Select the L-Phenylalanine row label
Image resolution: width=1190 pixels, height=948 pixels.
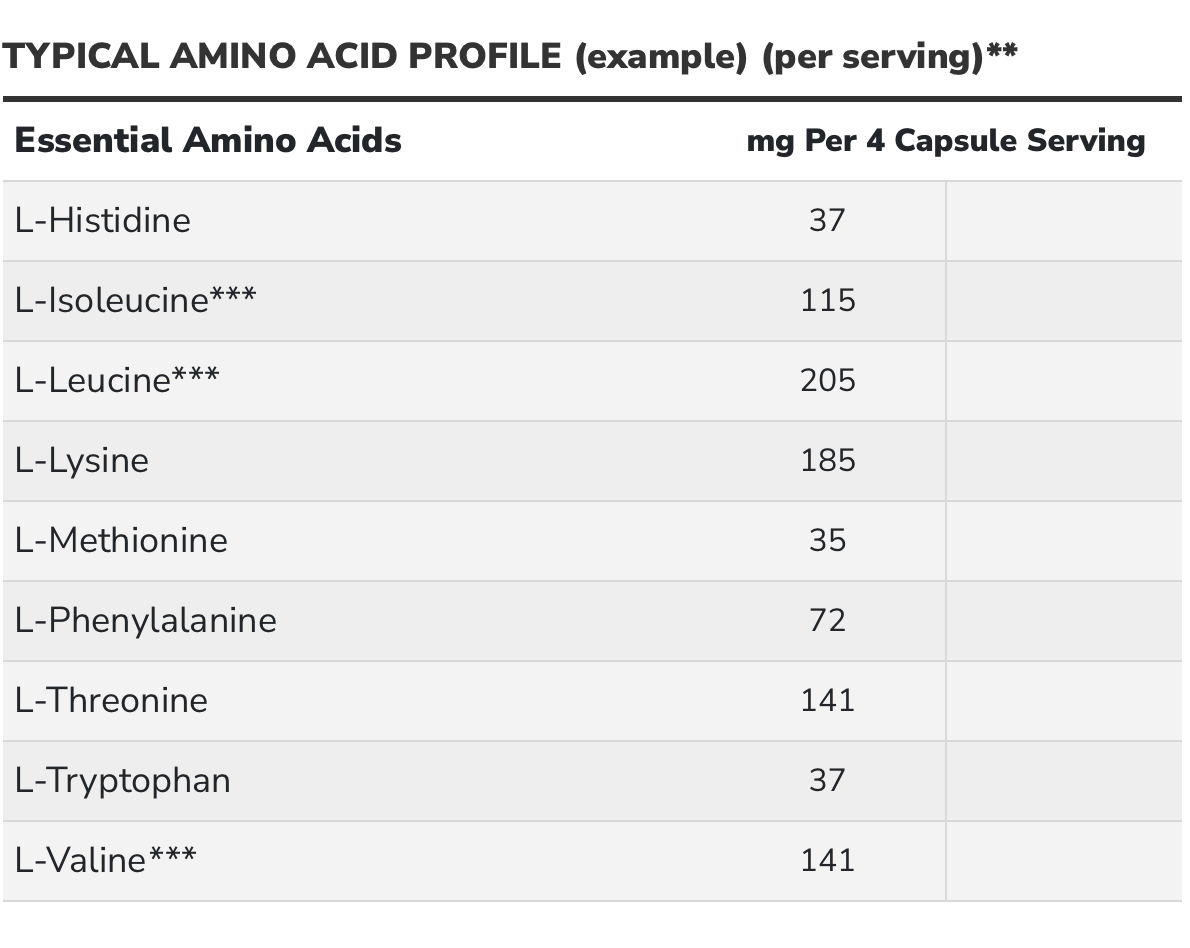[x=146, y=620]
